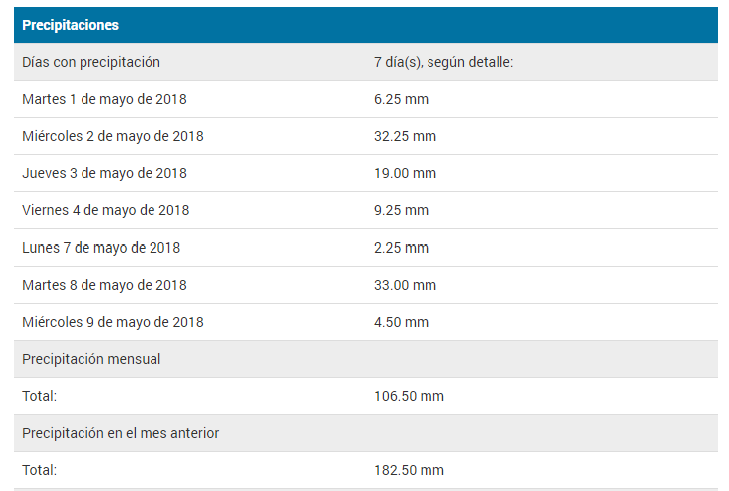The width and height of the screenshot is (729, 491).
Task: Select the 'Miércoles 9 de mayo de 2018' cell
Action: click(x=113, y=322)
